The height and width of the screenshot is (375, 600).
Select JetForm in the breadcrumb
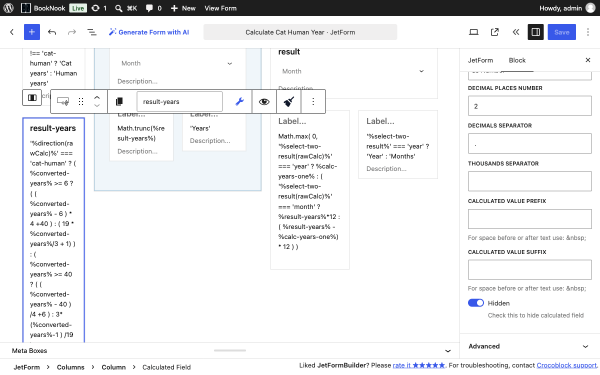pyautogui.click(x=27, y=367)
